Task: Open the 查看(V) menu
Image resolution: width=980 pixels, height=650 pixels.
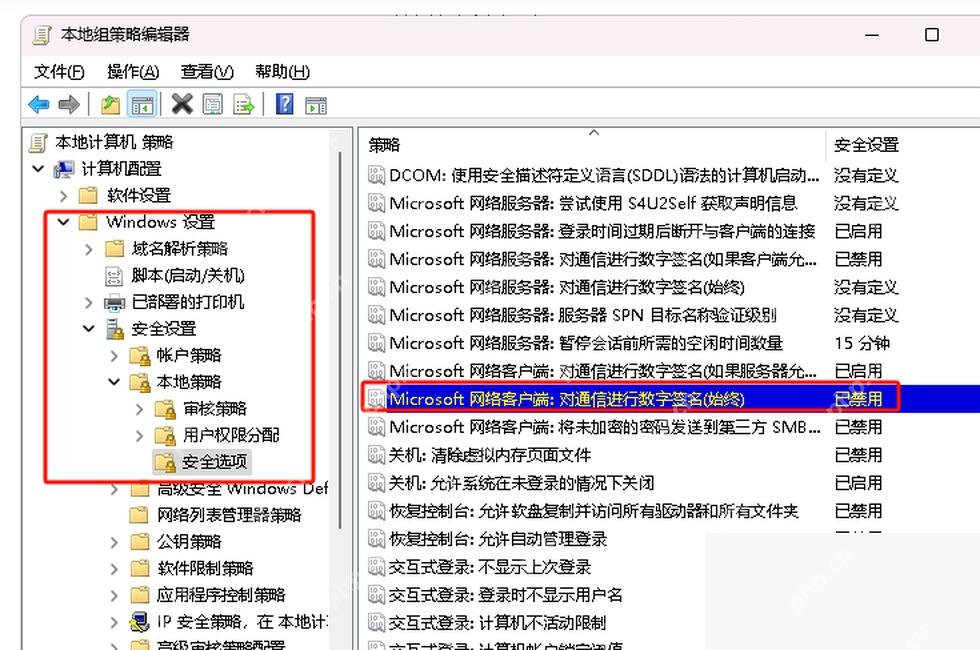Action: click(x=207, y=72)
